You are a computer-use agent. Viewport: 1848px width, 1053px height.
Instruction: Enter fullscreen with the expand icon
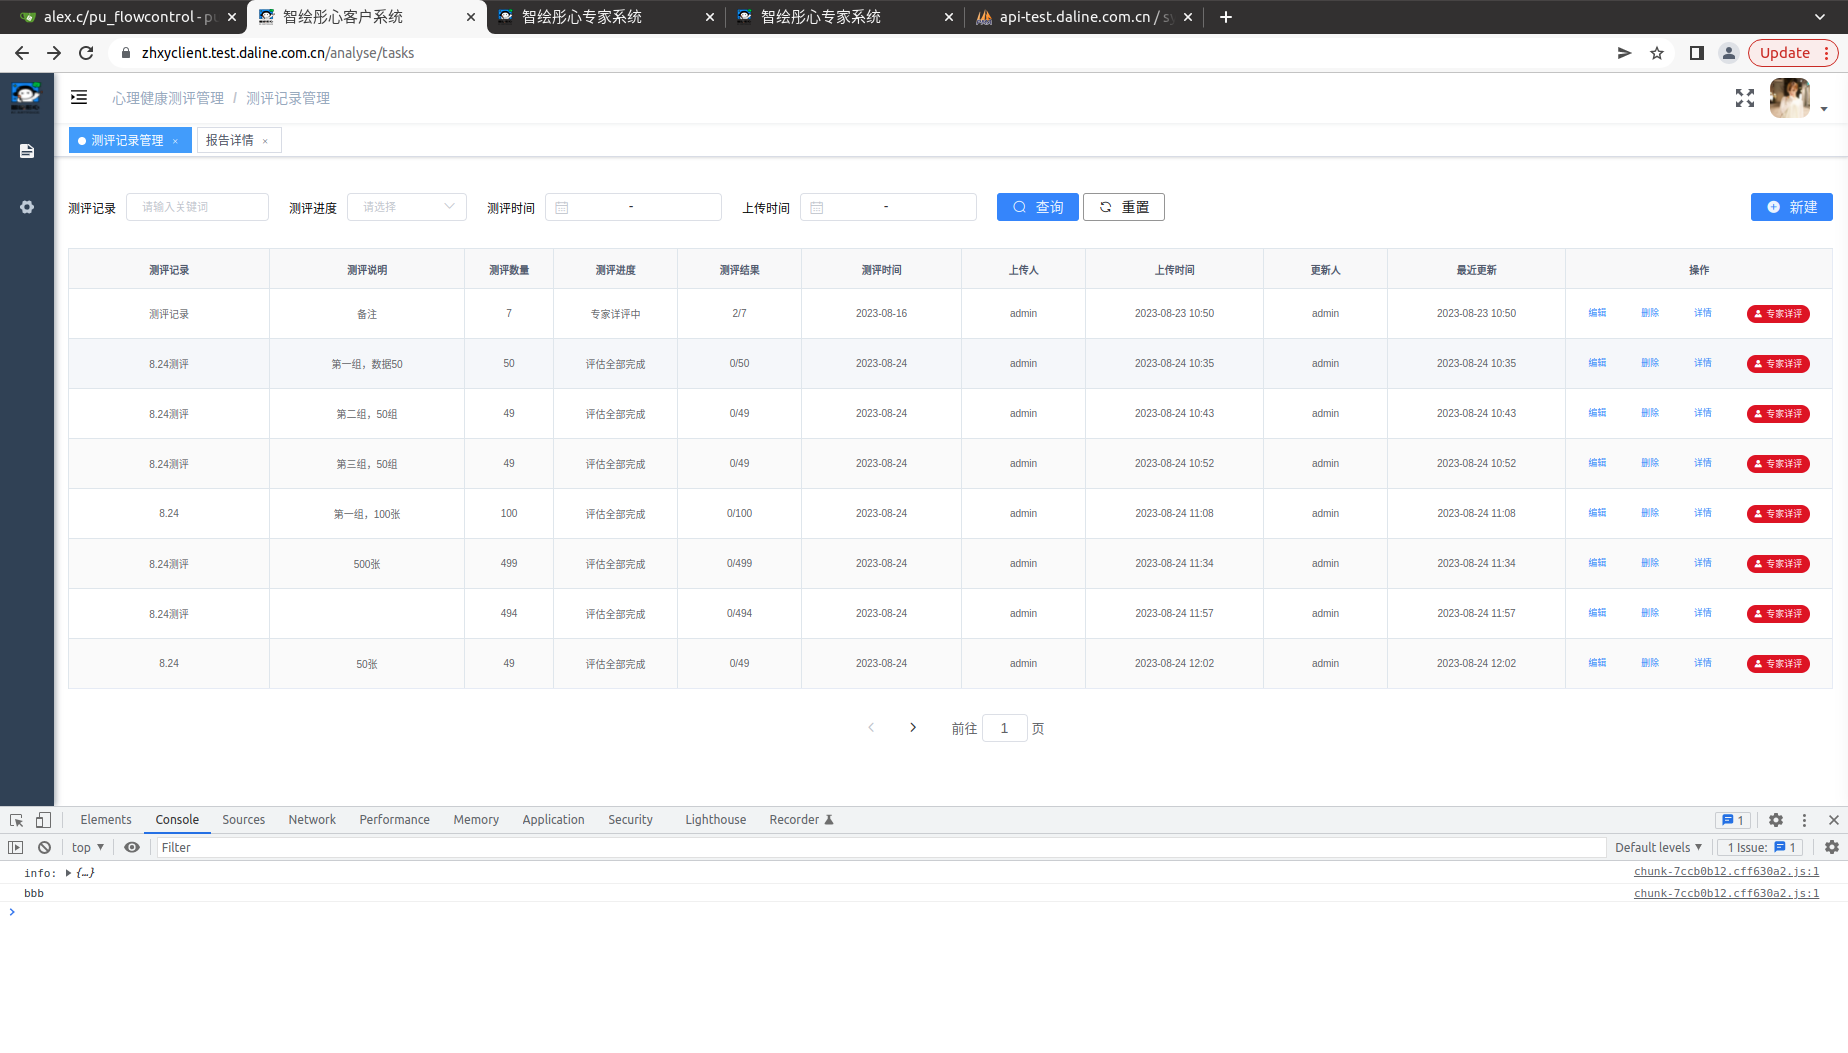(x=1745, y=98)
